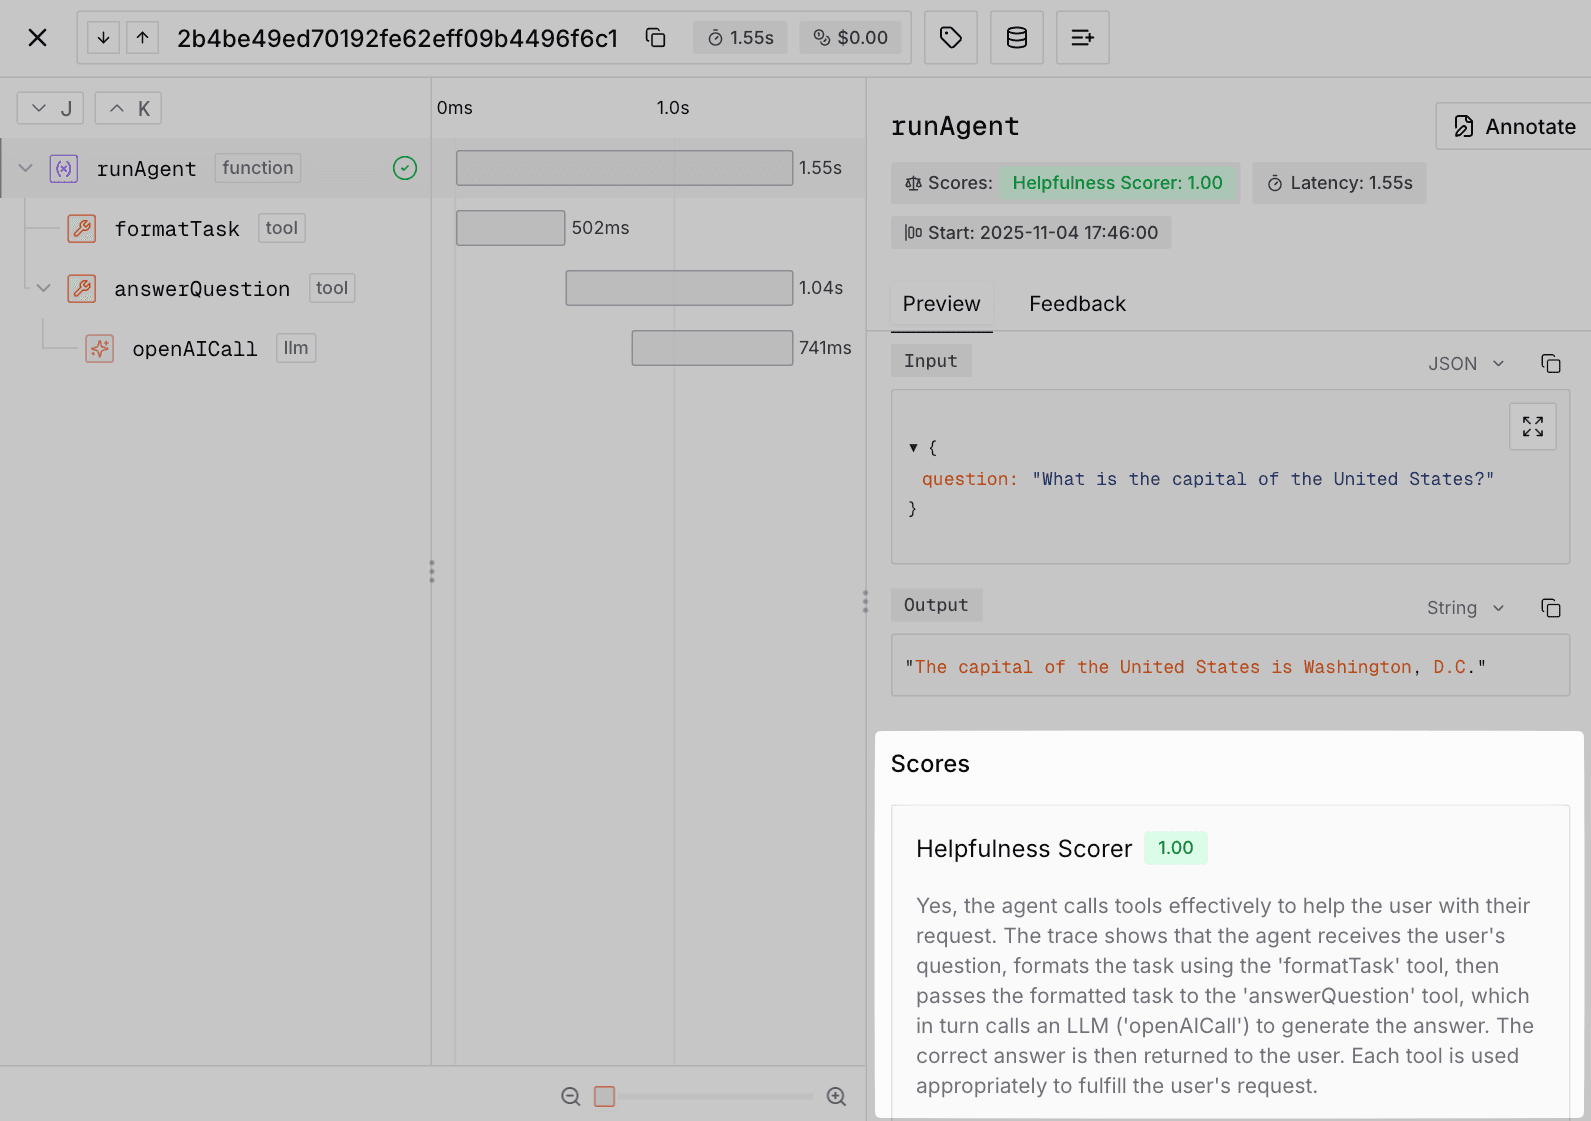
Task: Open the dataset database icon
Action: tap(1016, 38)
